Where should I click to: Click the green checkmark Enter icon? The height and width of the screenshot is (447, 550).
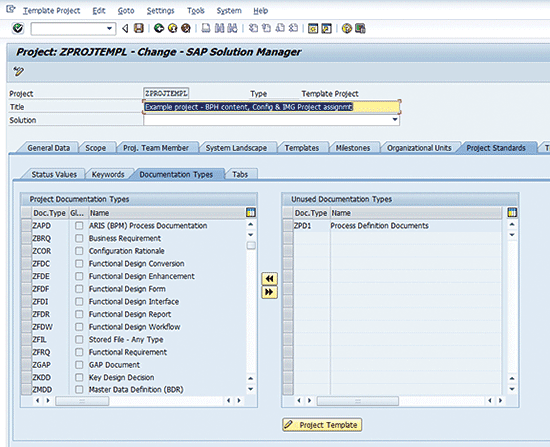pos(18,28)
